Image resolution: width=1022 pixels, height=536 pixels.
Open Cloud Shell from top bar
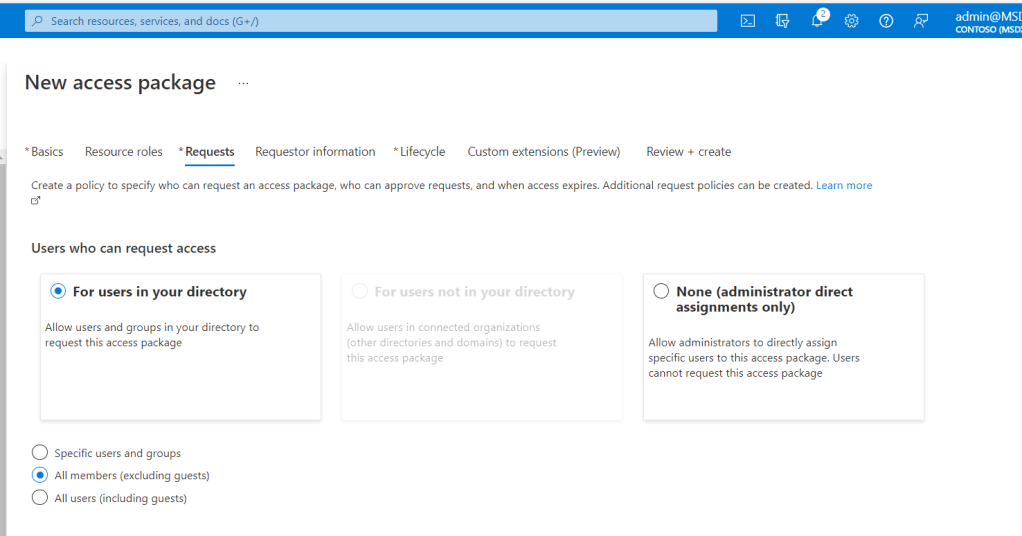point(747,21)
